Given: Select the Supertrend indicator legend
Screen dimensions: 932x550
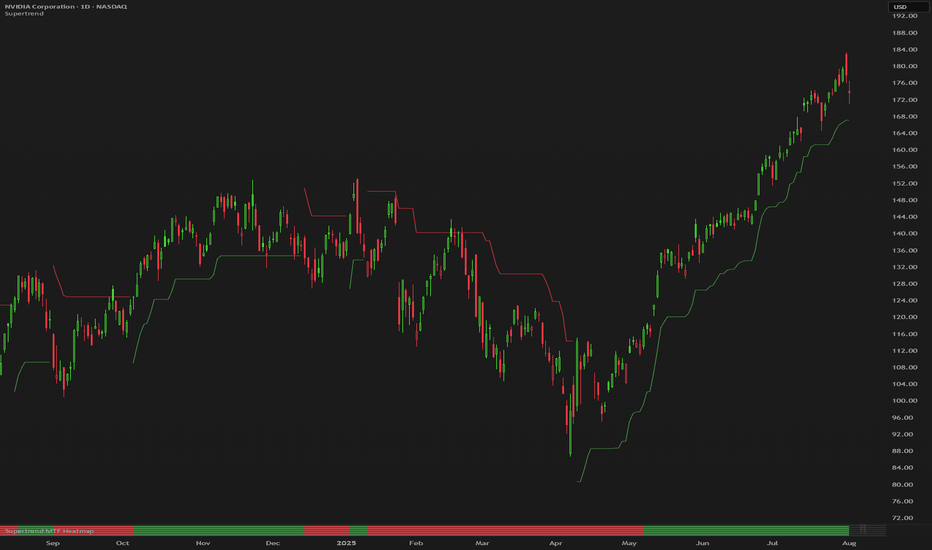Looking at the screenshot, I should tap(24, 14).
